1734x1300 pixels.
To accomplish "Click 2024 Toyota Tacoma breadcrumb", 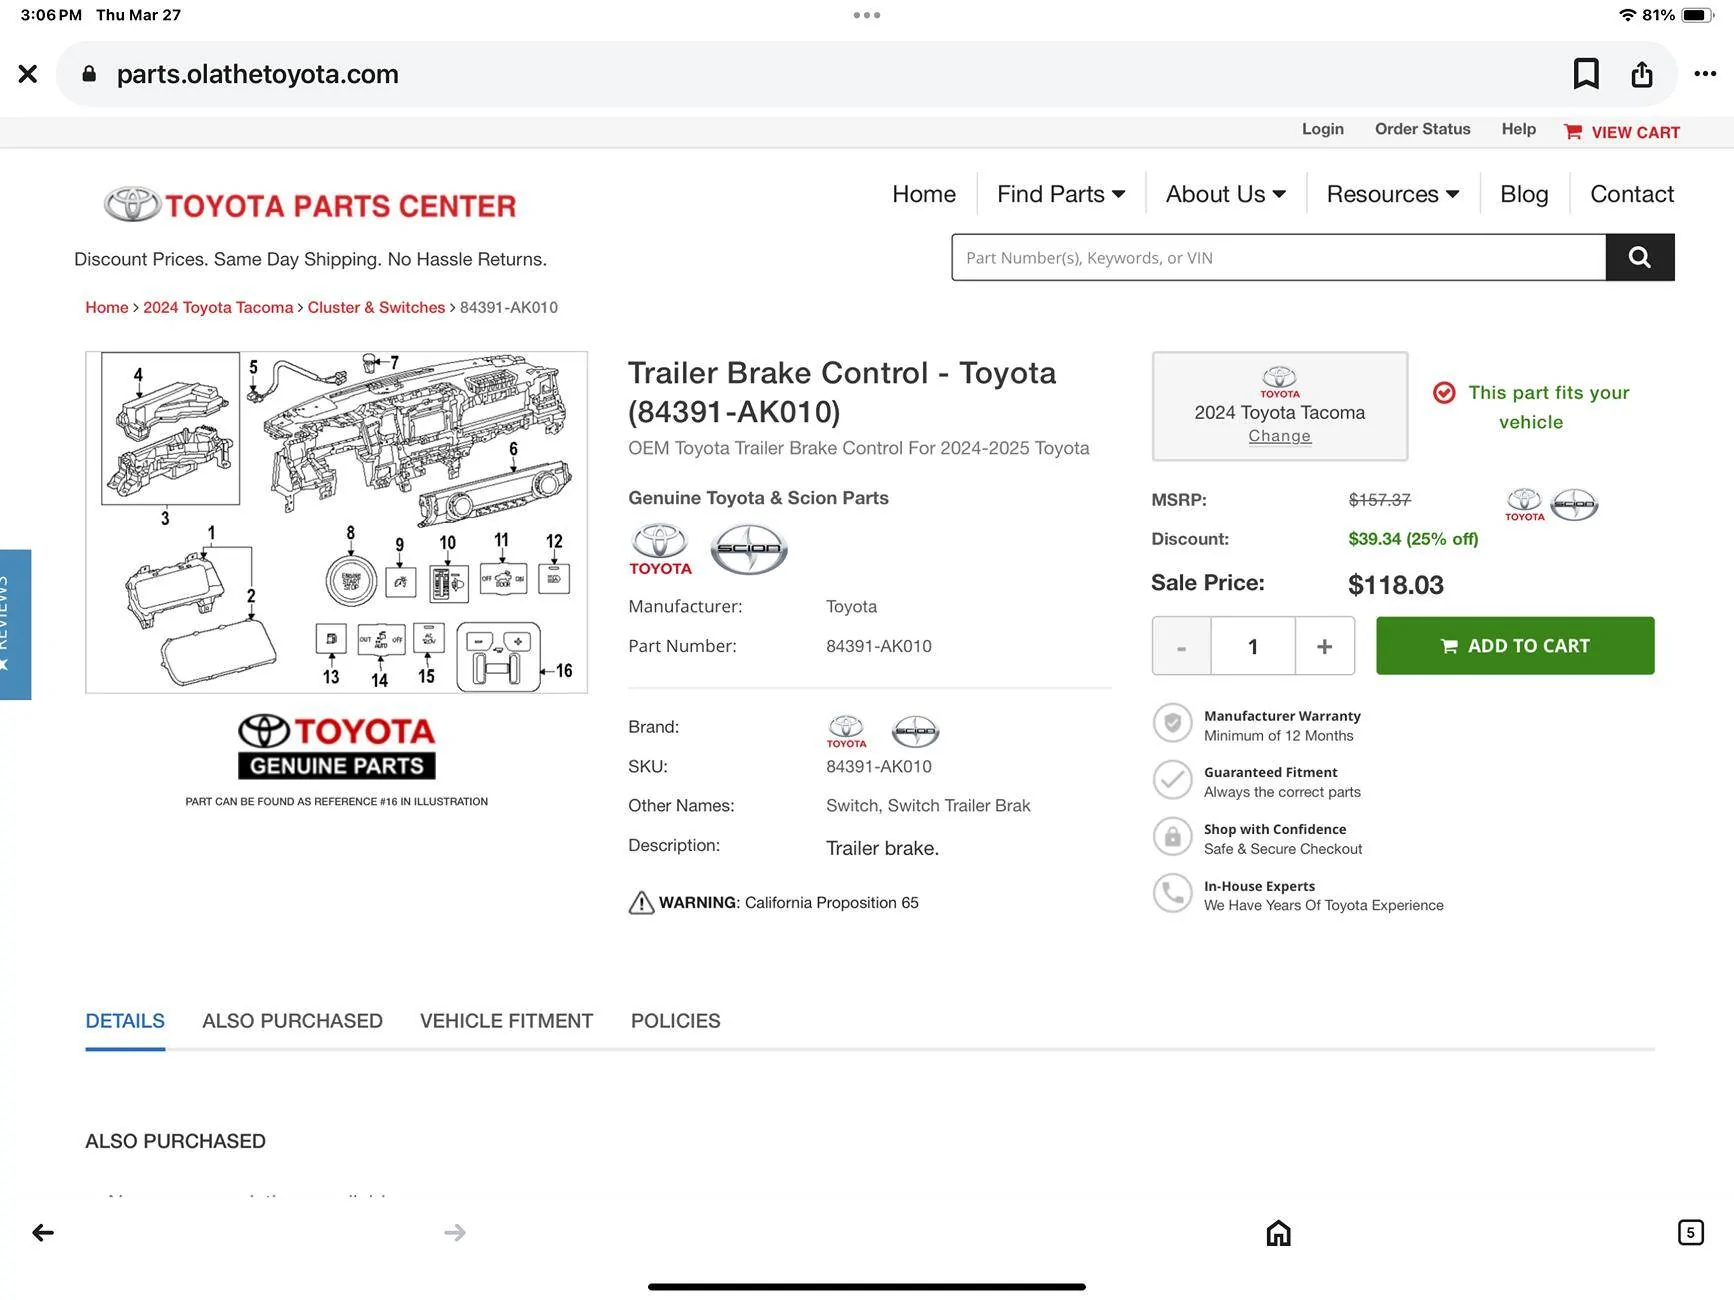I will [x=218, y=307].
